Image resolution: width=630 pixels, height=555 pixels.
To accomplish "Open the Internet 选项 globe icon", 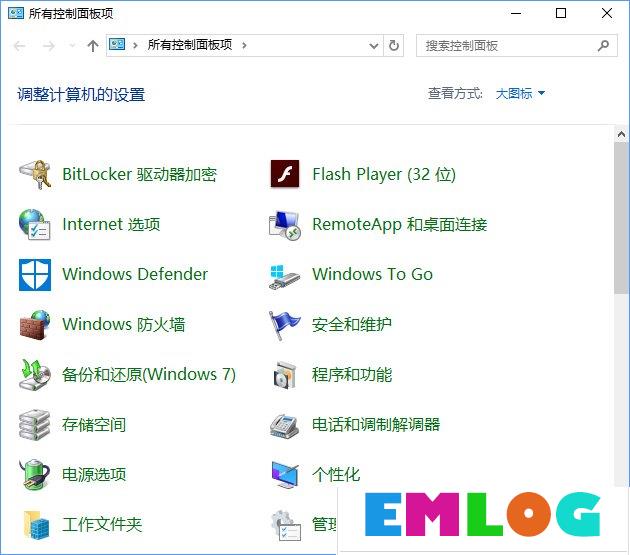I will [x=35, y=224].
